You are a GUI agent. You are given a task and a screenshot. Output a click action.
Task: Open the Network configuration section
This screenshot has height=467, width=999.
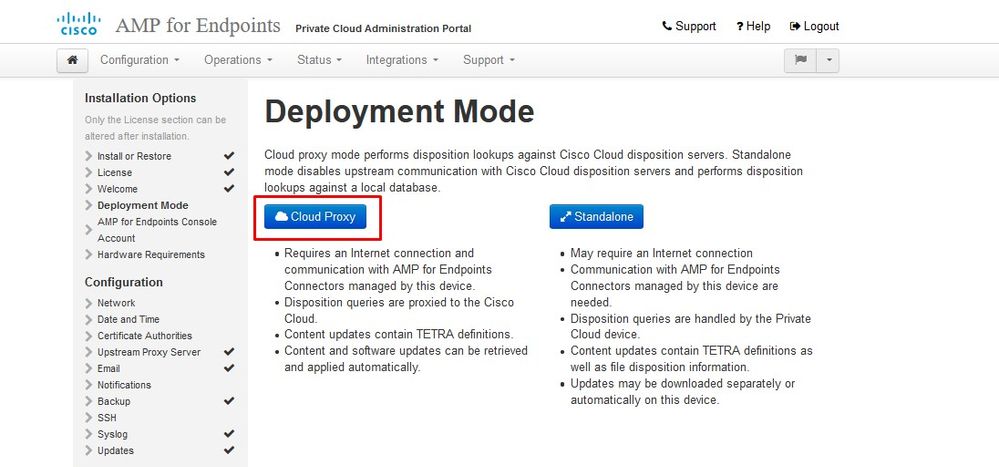pos(116,303)
